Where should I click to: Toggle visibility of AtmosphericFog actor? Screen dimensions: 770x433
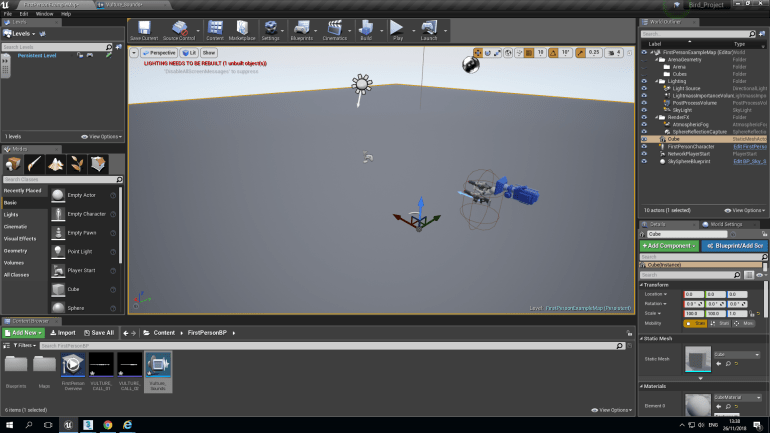[x=644, y=125]
